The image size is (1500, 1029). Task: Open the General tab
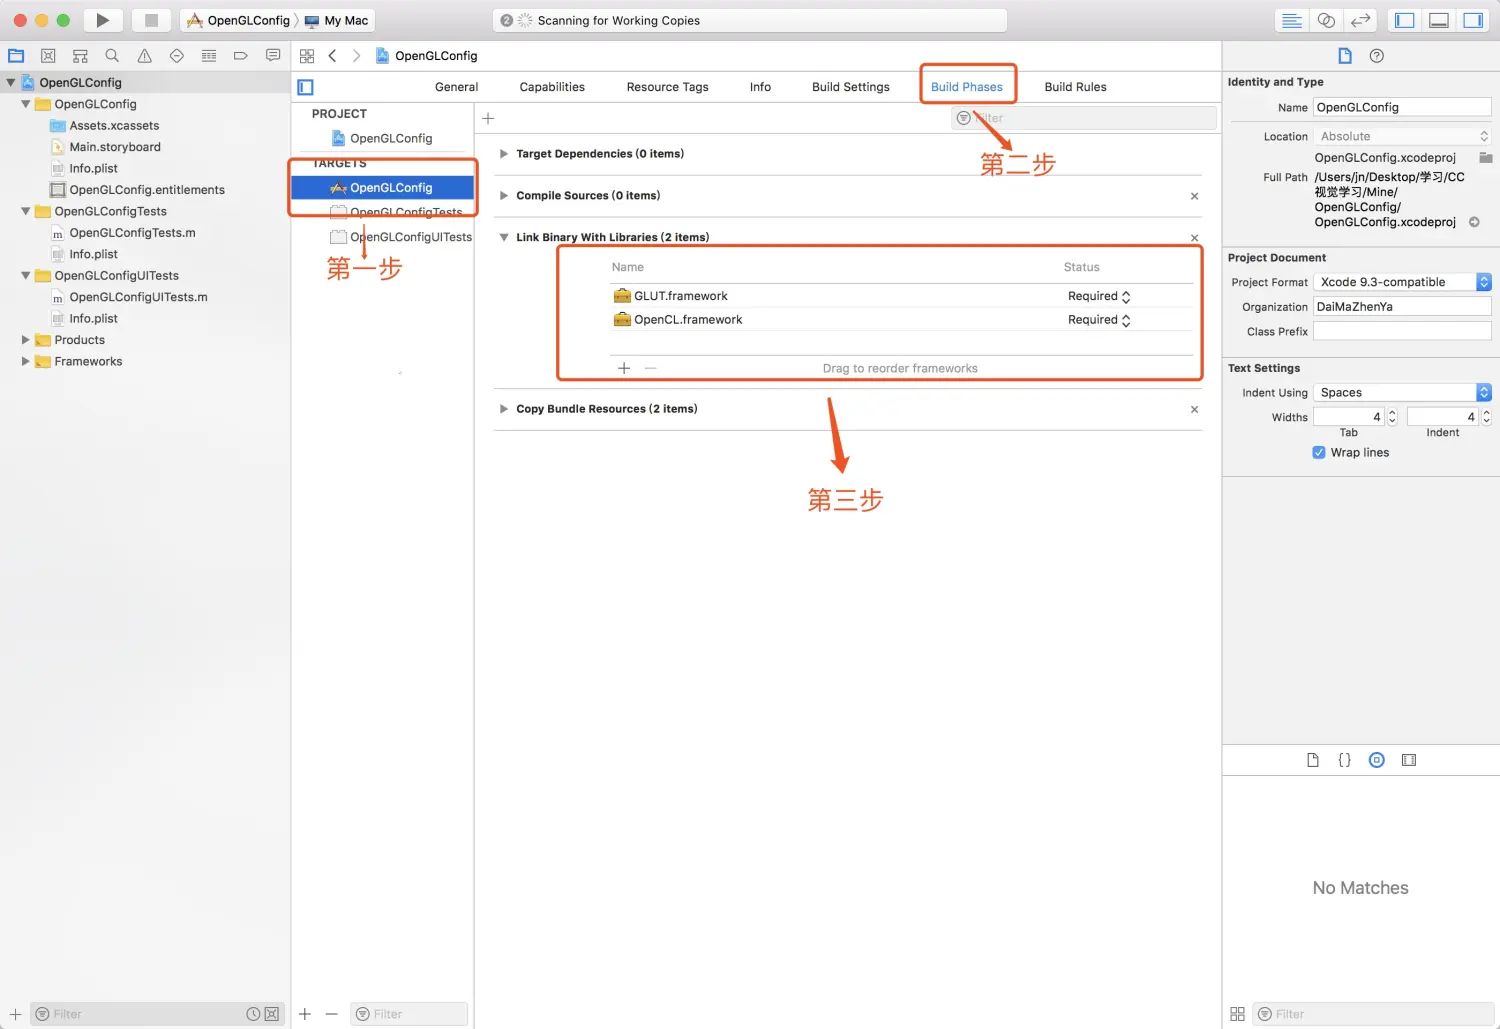pyautogui.click(x=456, y=87)
